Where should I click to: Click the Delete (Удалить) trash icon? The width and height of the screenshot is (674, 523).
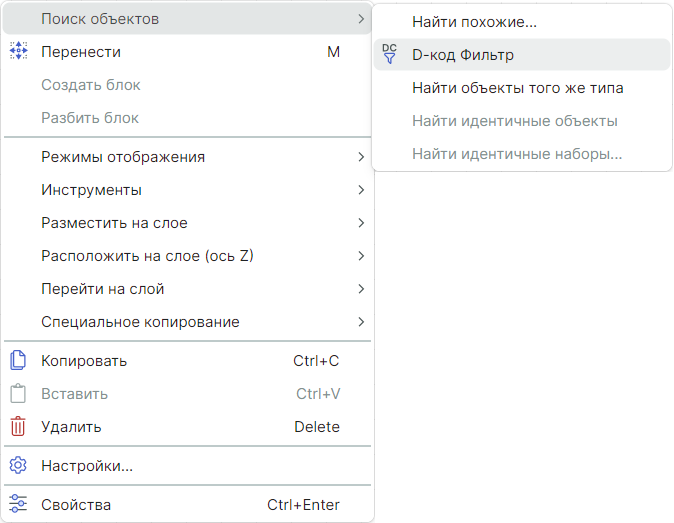tap(17, 427)
